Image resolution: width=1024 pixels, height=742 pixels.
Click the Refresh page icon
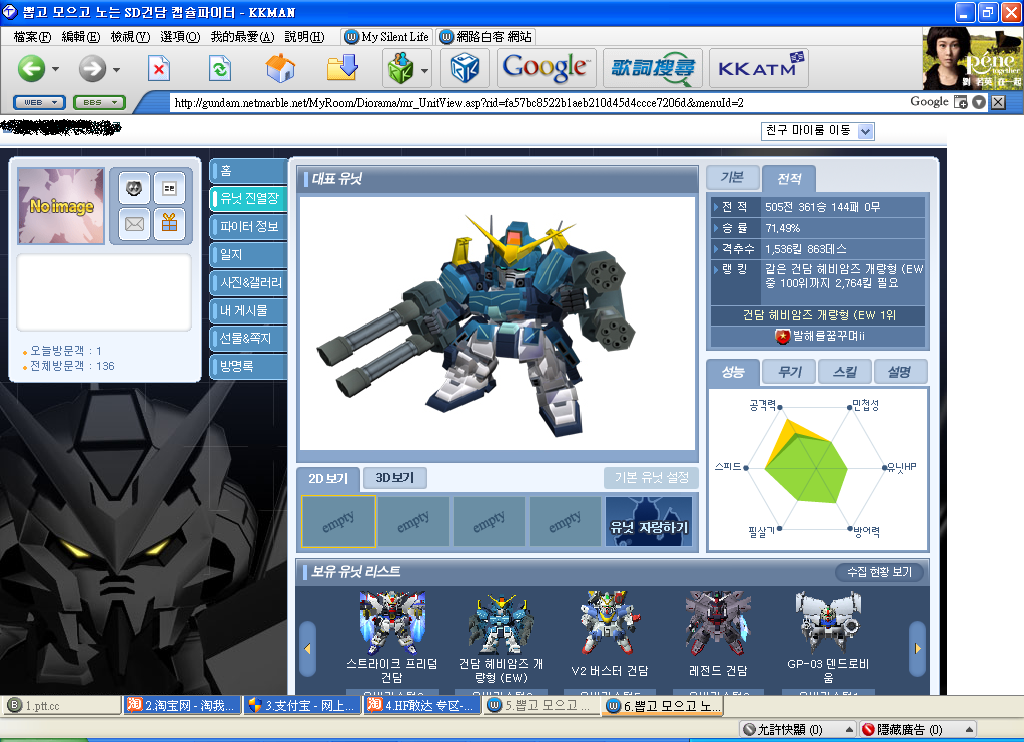220,69
